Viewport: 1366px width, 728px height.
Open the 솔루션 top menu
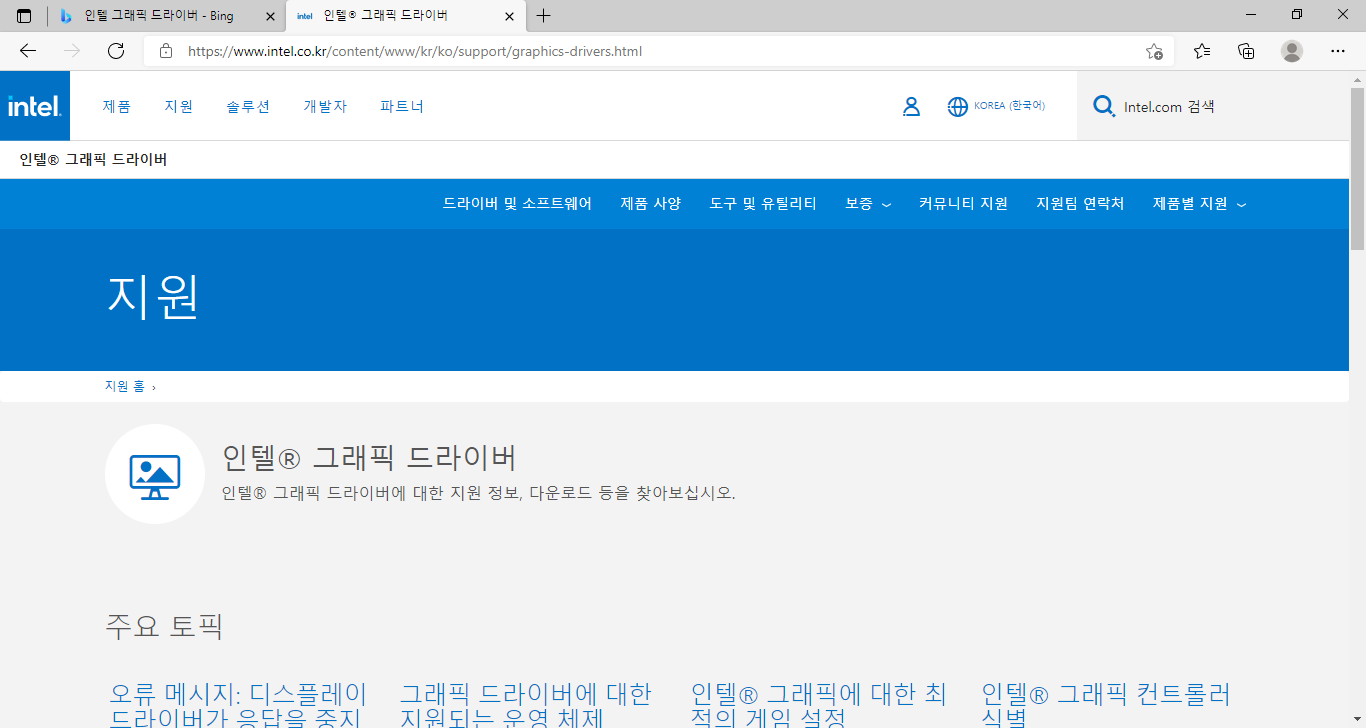coord(248,106)
